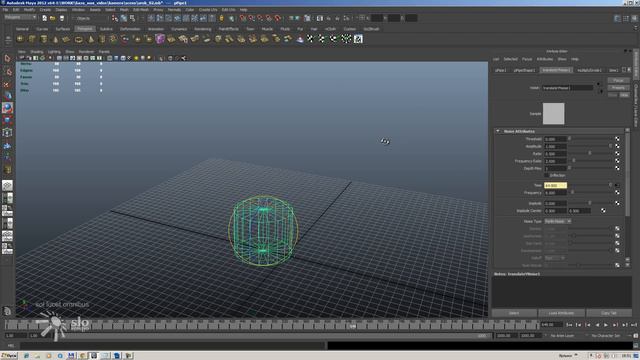Click the highlighted Time input field

tap(555, 185)
